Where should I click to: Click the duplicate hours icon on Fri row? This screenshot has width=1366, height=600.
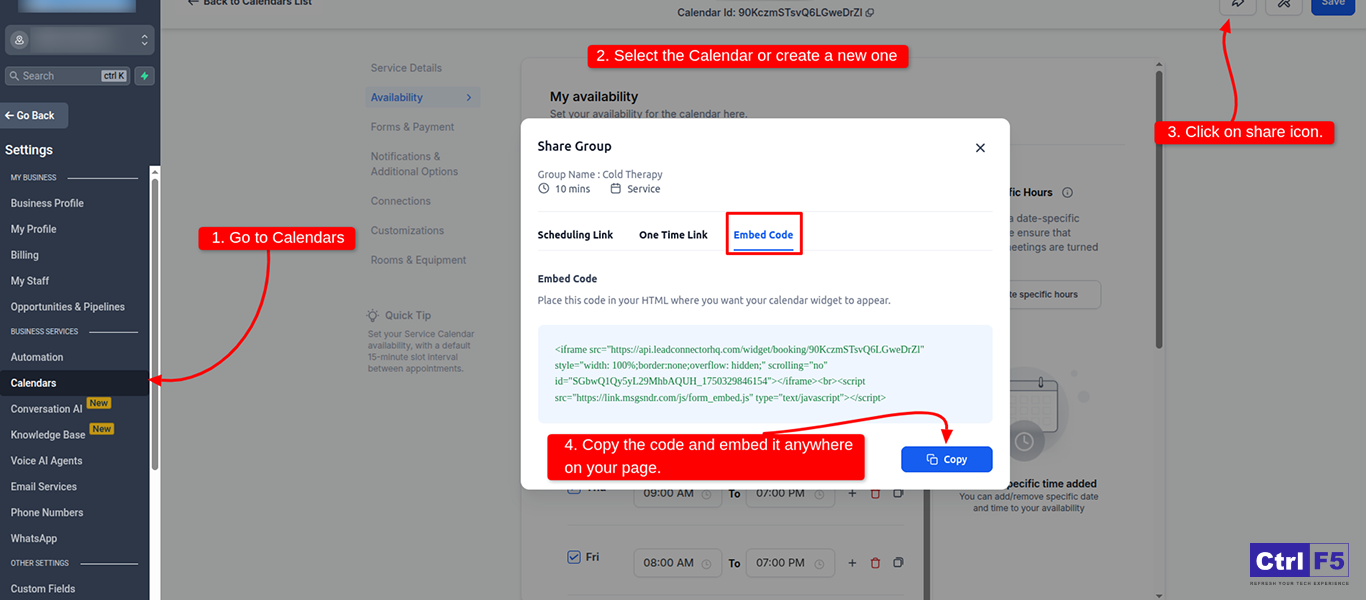pyautogui.click(x=898, y=562)
